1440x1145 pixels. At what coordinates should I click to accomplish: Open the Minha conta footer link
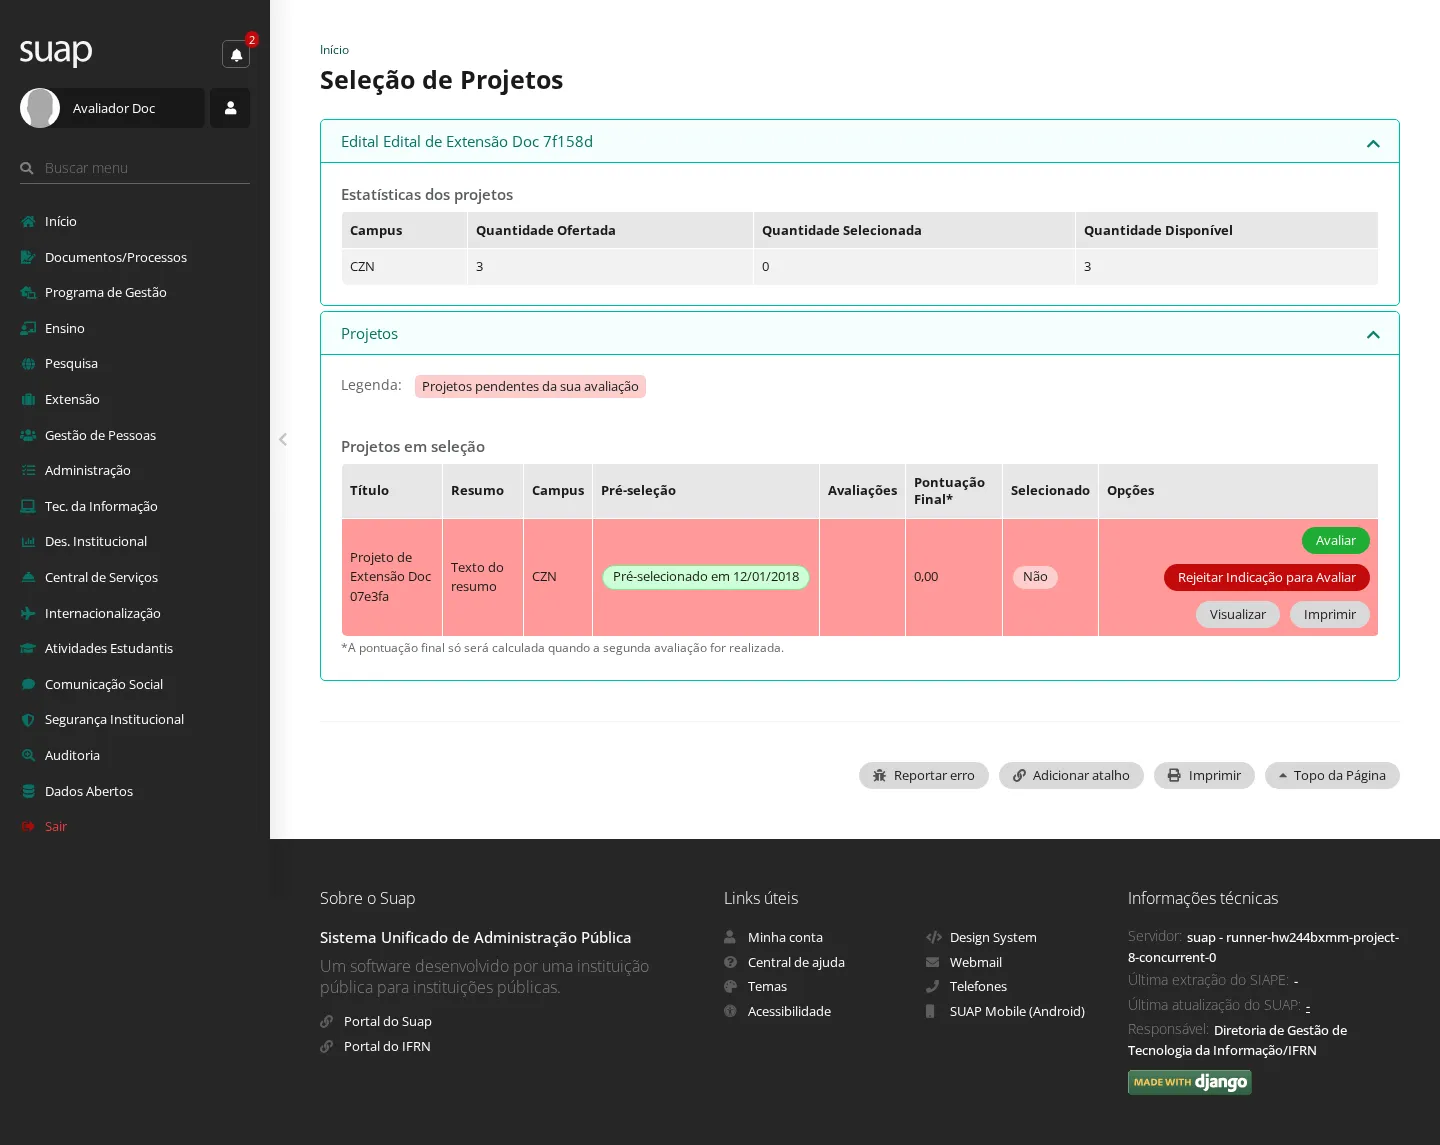pos(785,937)
